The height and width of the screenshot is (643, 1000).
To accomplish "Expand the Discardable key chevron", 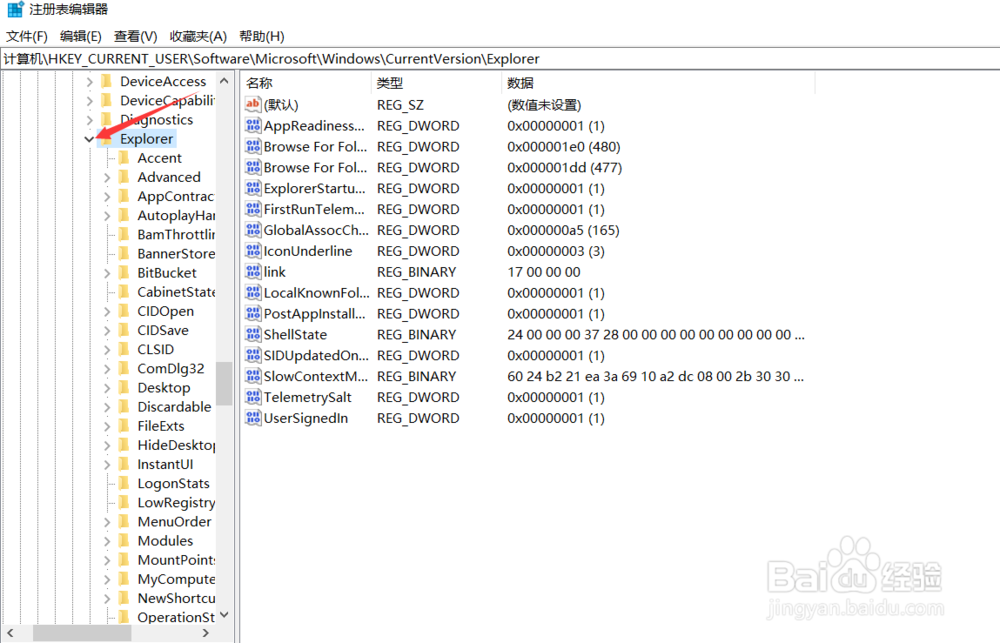I will pos(107,407).
